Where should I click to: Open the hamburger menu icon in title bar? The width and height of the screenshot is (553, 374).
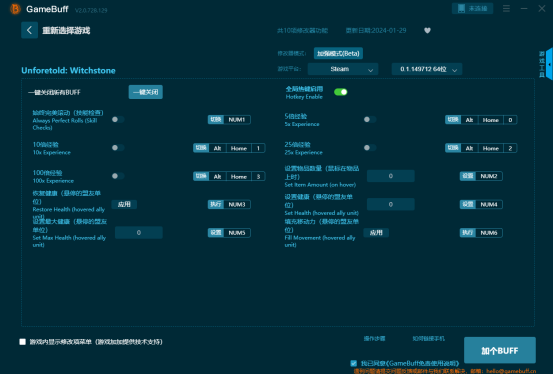506,8
